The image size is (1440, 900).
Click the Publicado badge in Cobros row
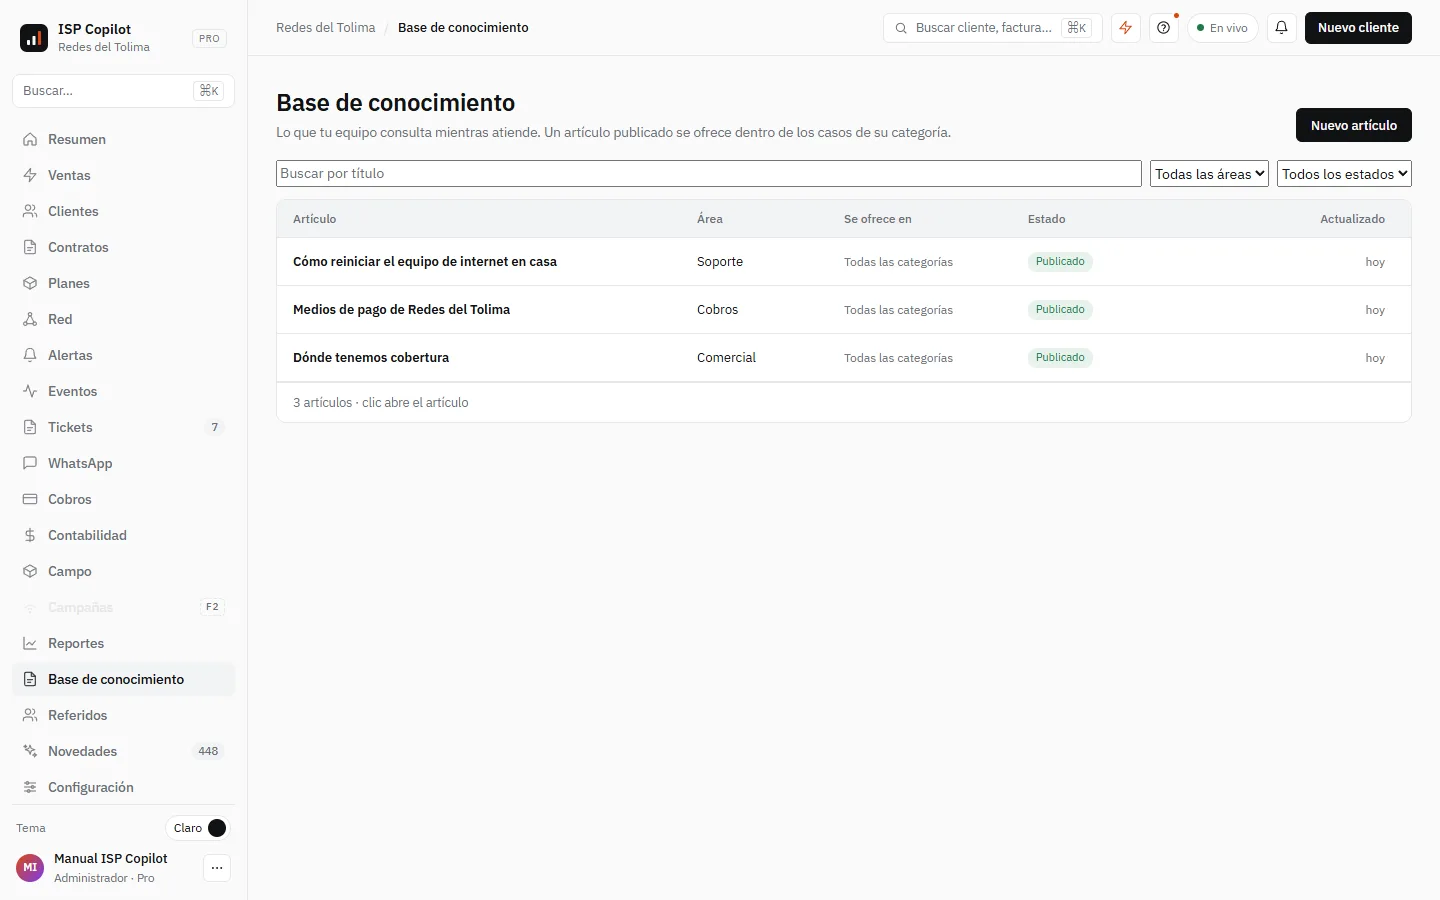pyautogui.click(x=1060, y=310)
